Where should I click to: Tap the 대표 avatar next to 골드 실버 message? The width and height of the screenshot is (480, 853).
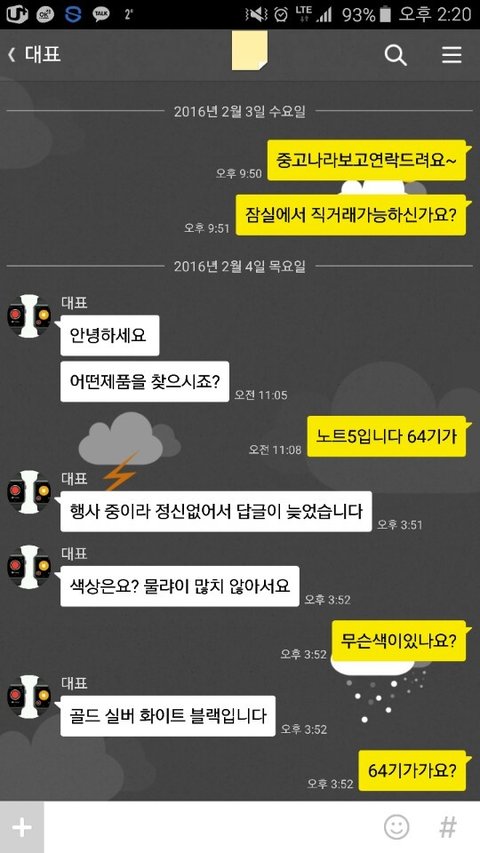click(x=29, y=696)
